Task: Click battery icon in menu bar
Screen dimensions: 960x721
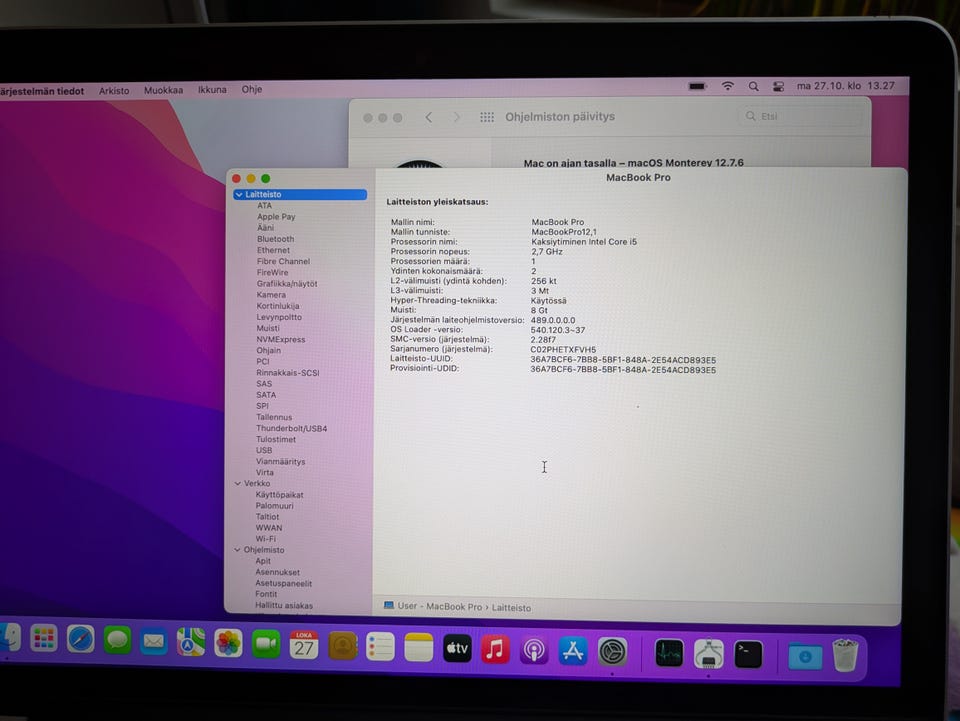Action: tap(698, 86)
